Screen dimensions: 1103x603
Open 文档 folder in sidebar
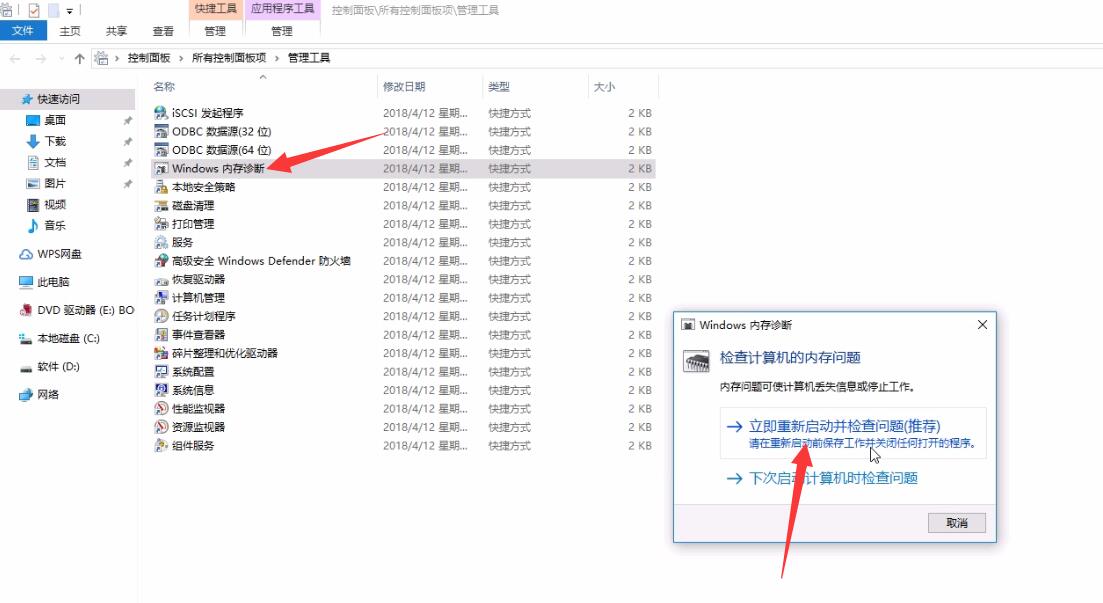click(x=55, y=163)
